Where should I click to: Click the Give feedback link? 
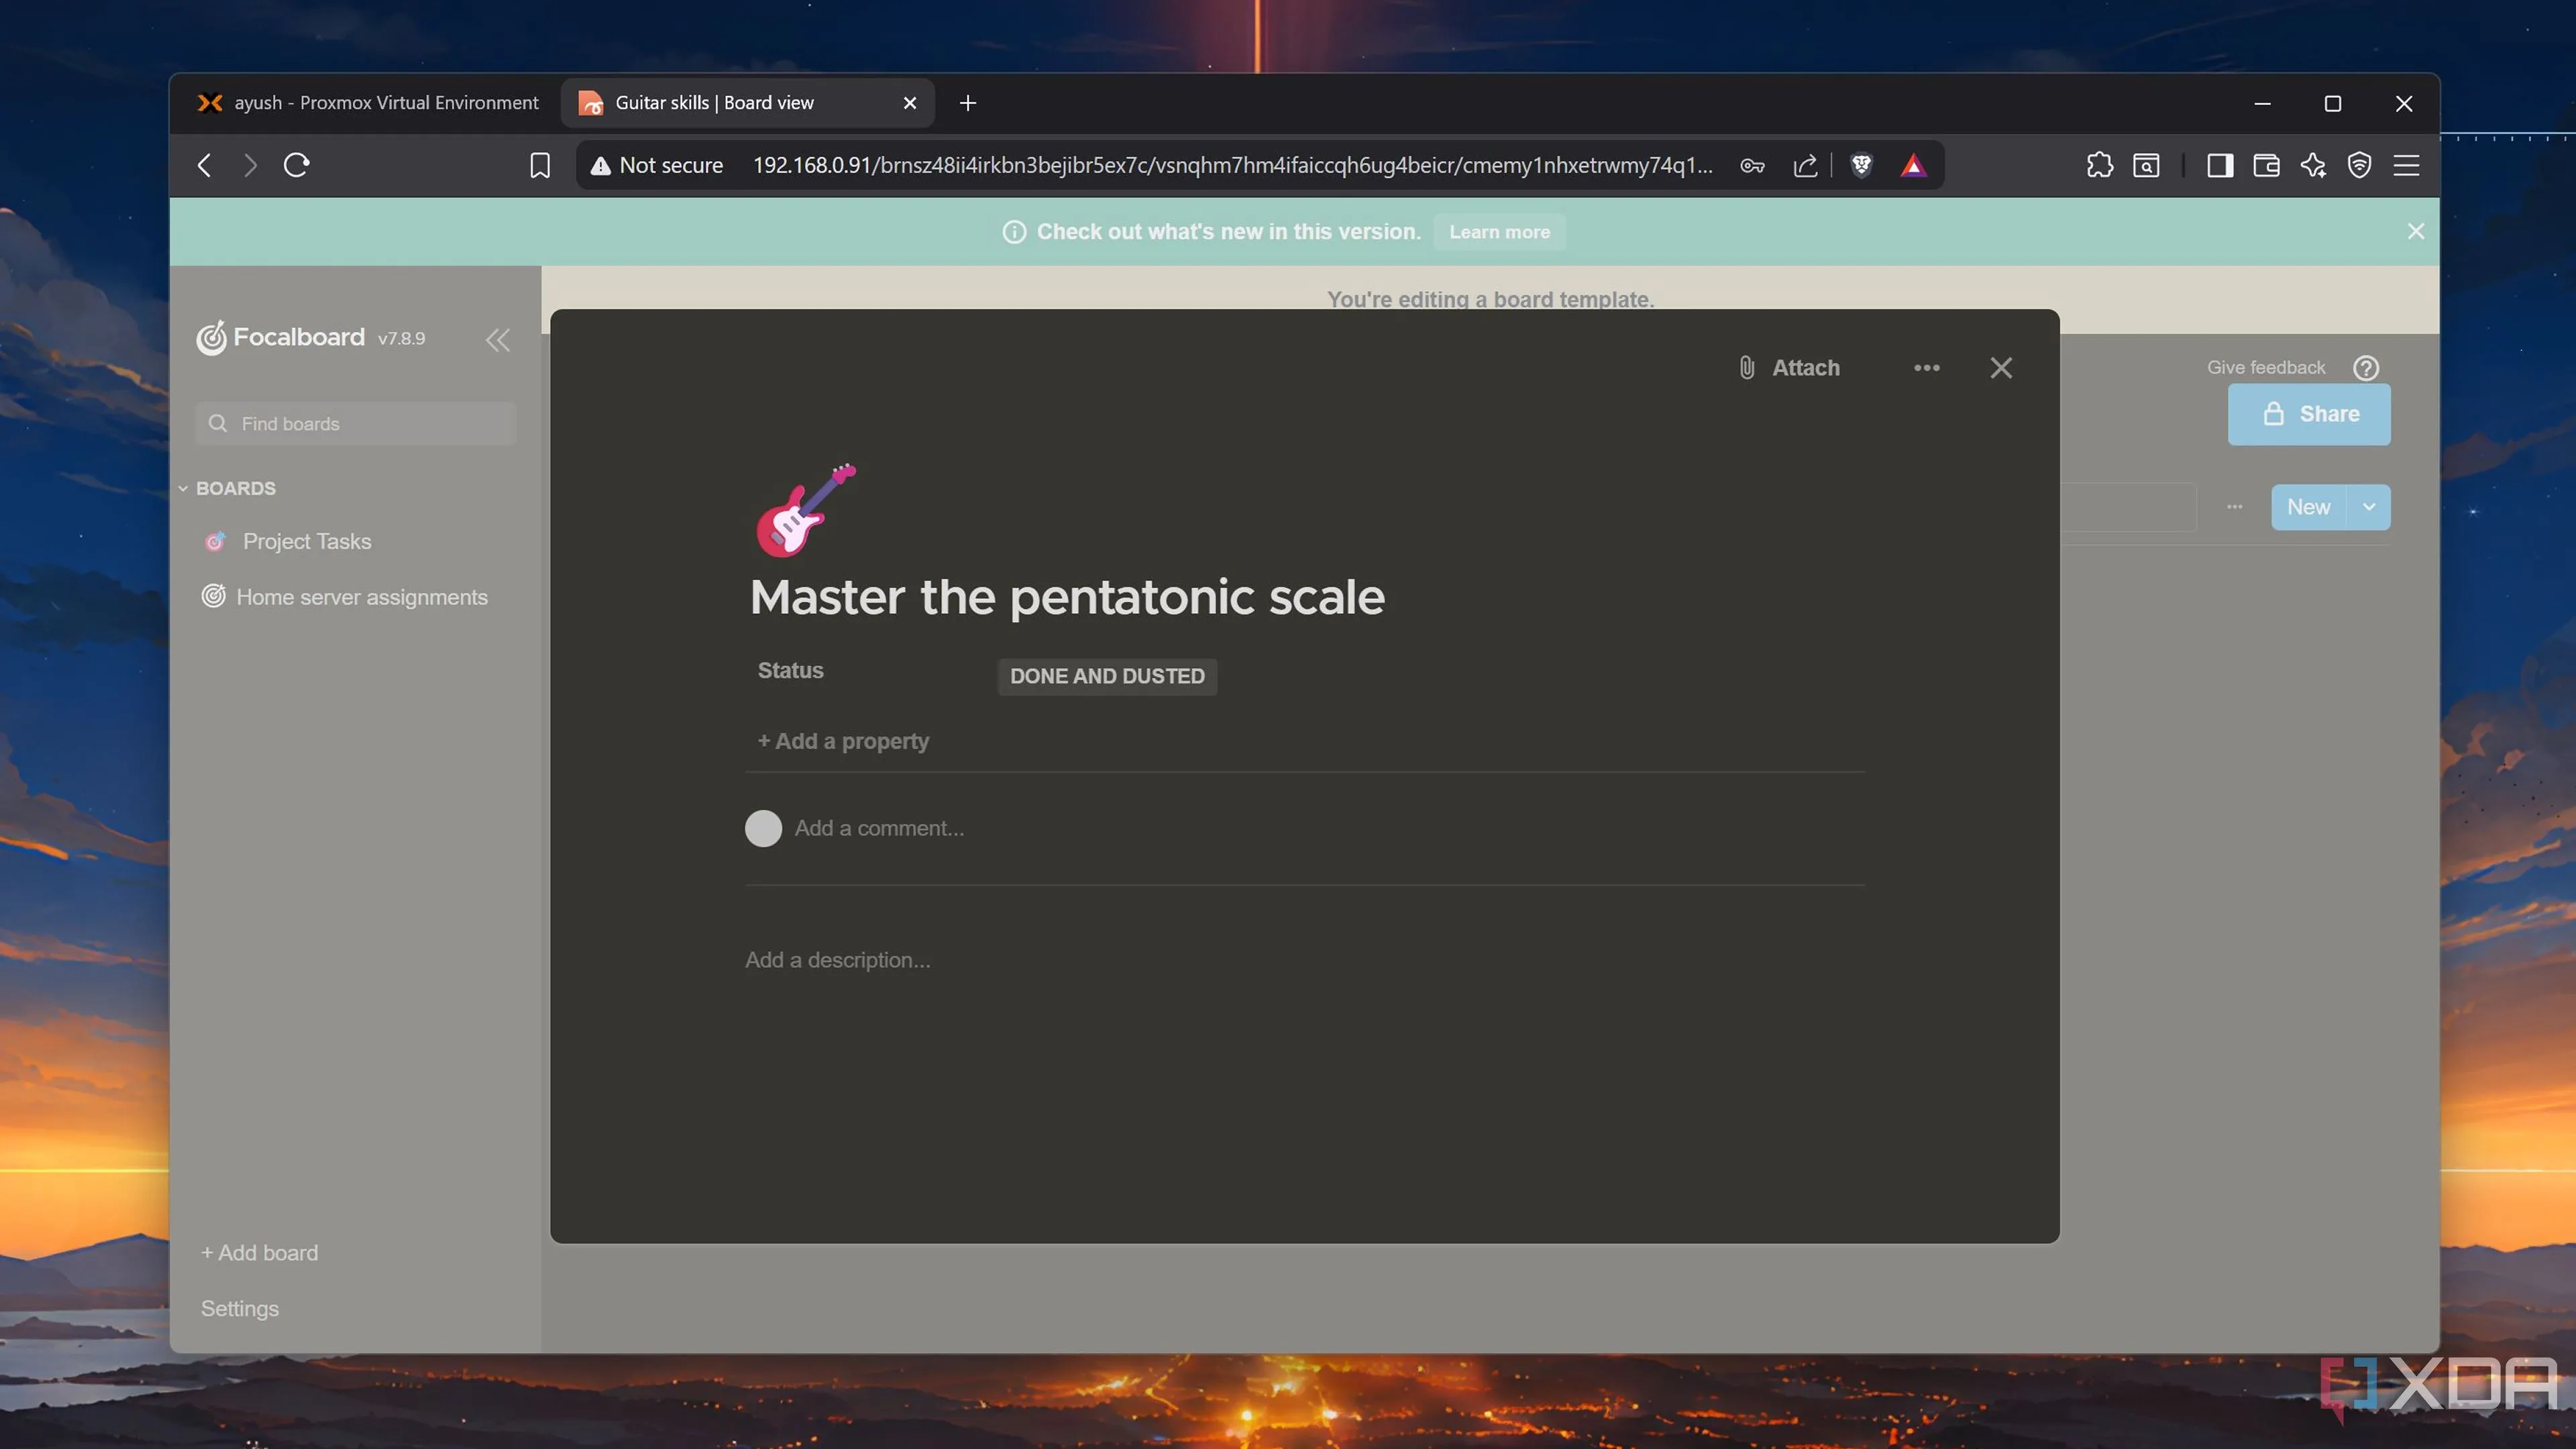(x=2266, y=368)
